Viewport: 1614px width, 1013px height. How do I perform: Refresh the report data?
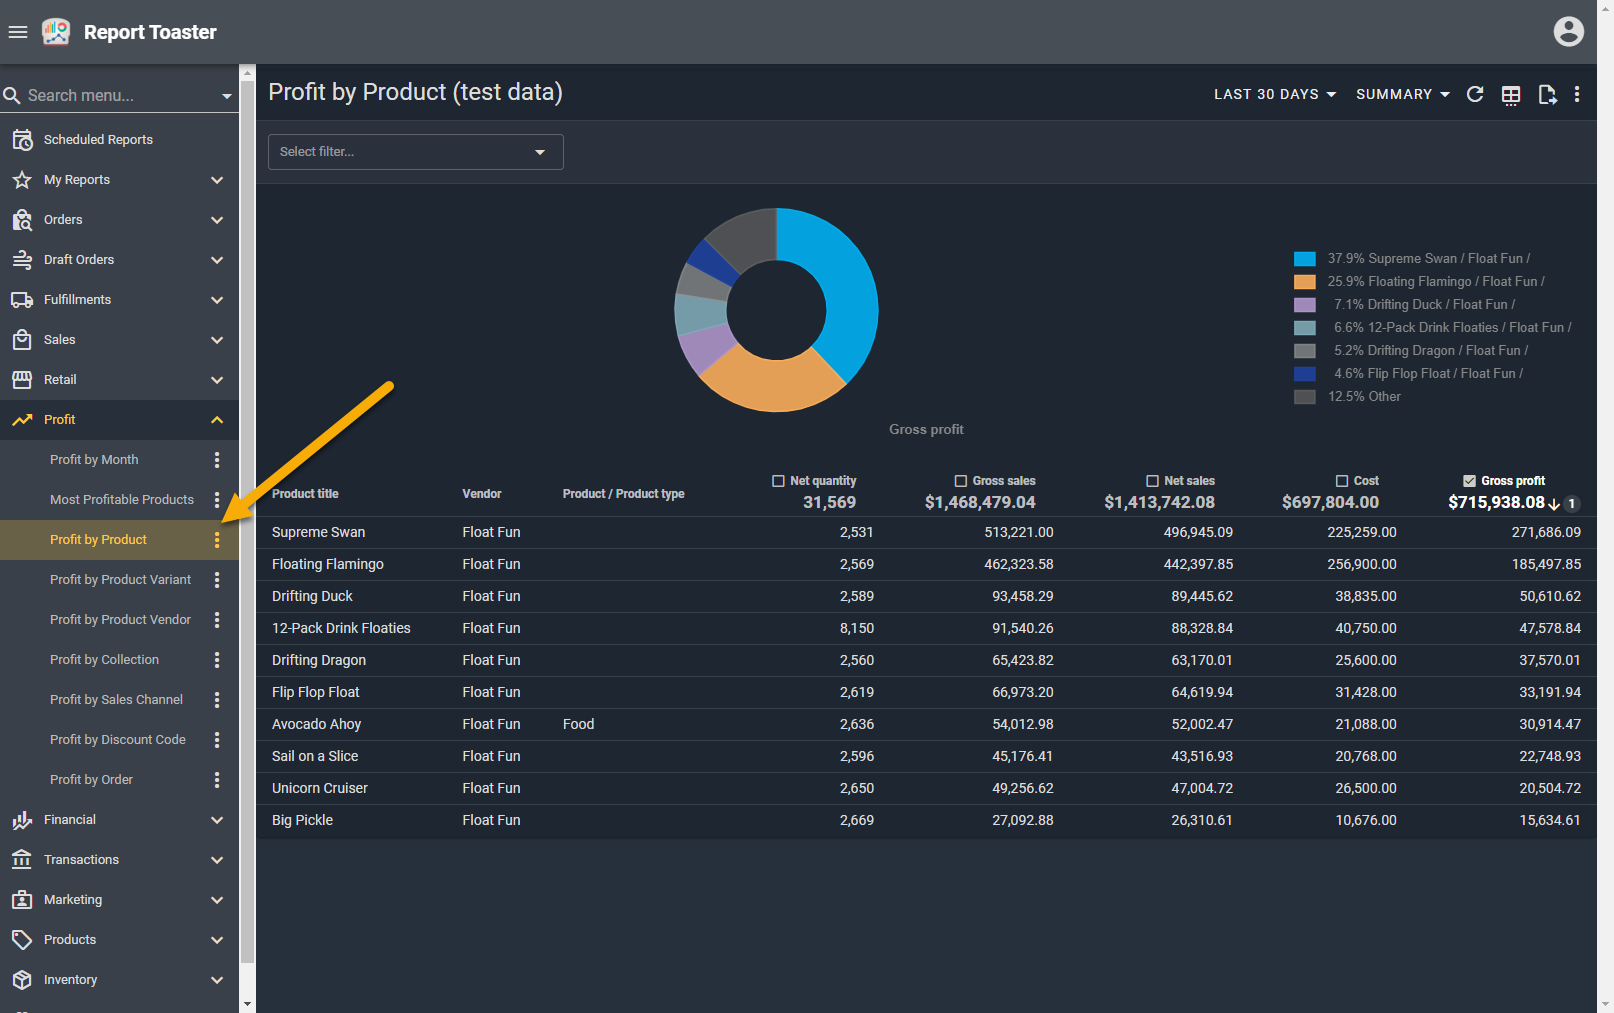coord(1474,94)
